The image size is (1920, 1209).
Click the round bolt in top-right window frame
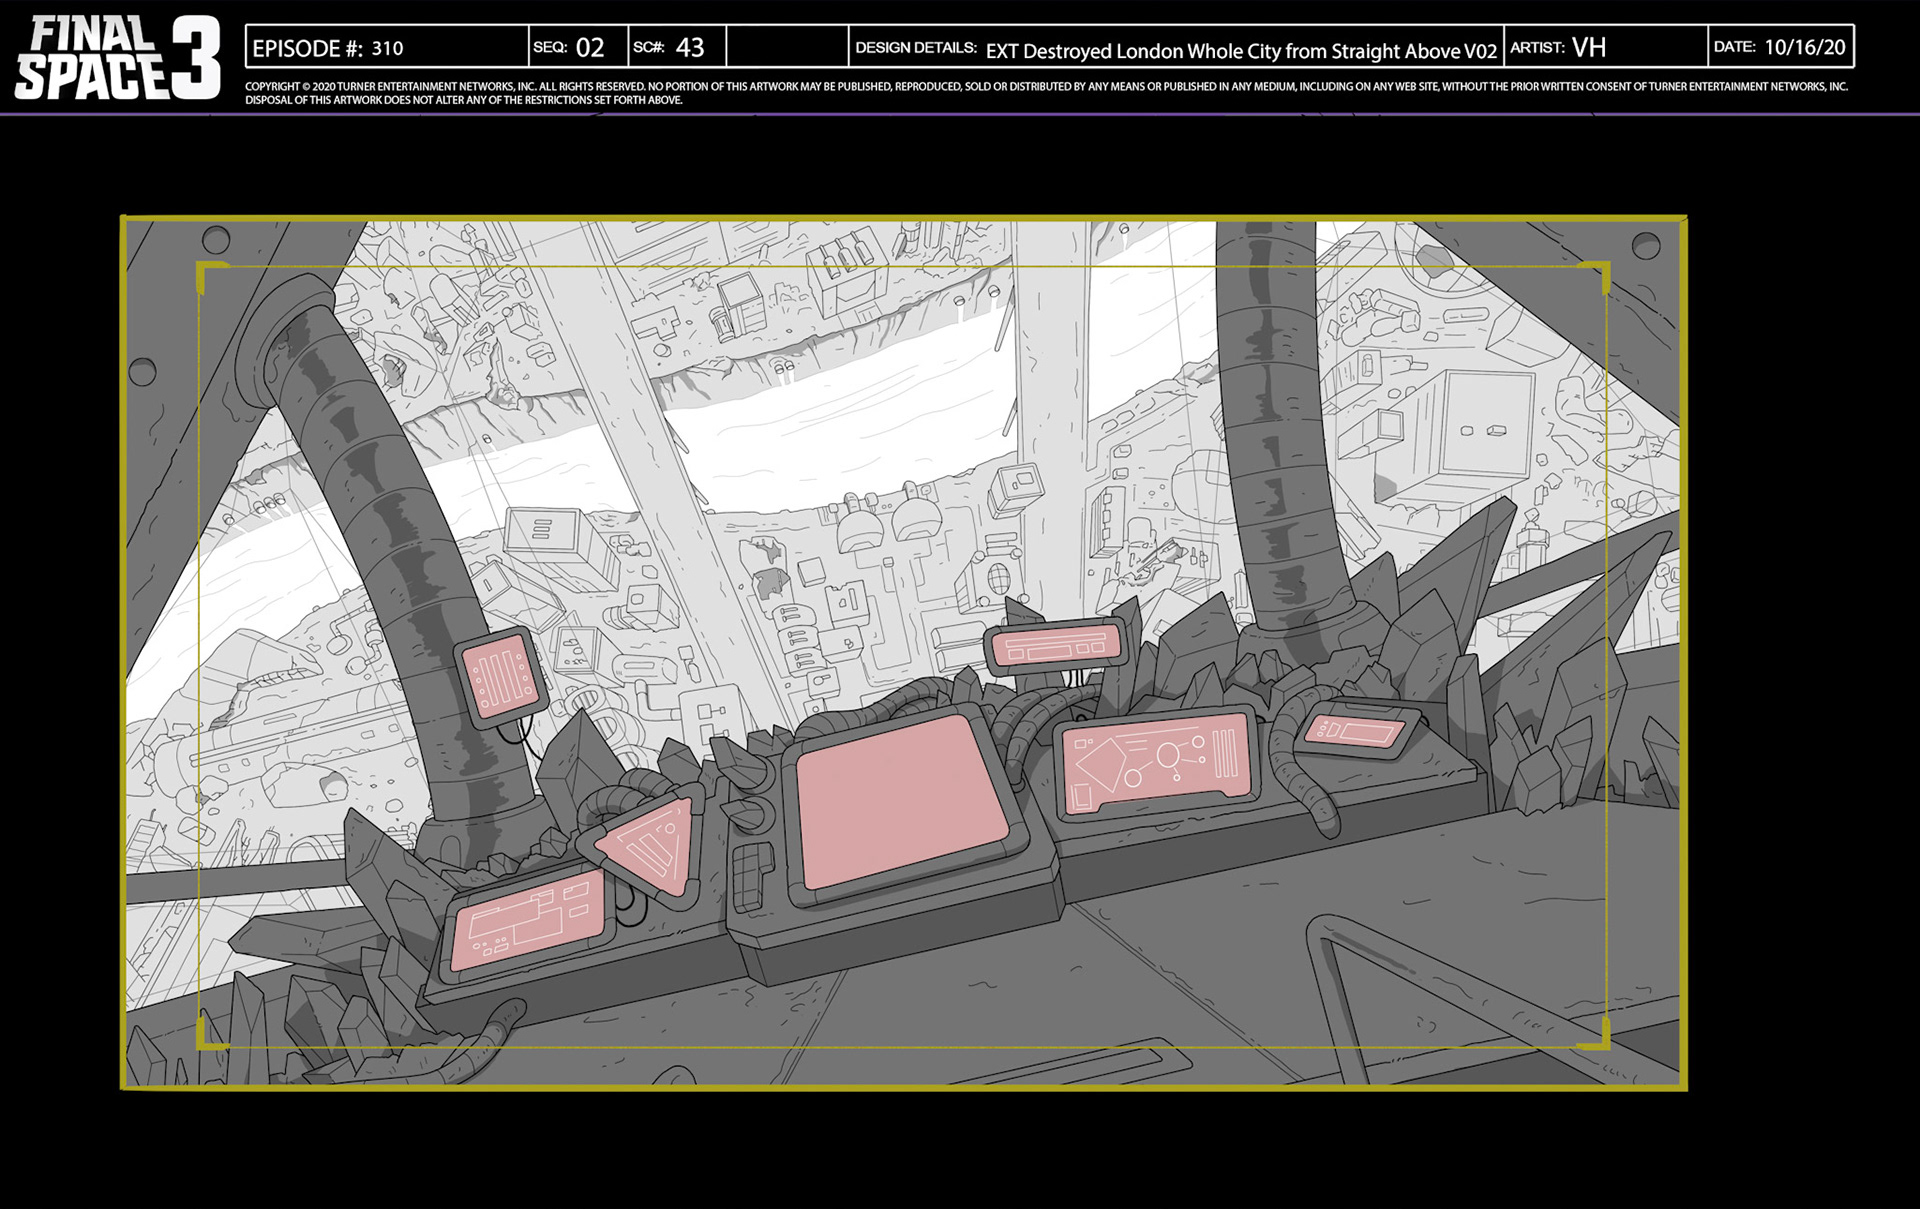[1645, 245]
